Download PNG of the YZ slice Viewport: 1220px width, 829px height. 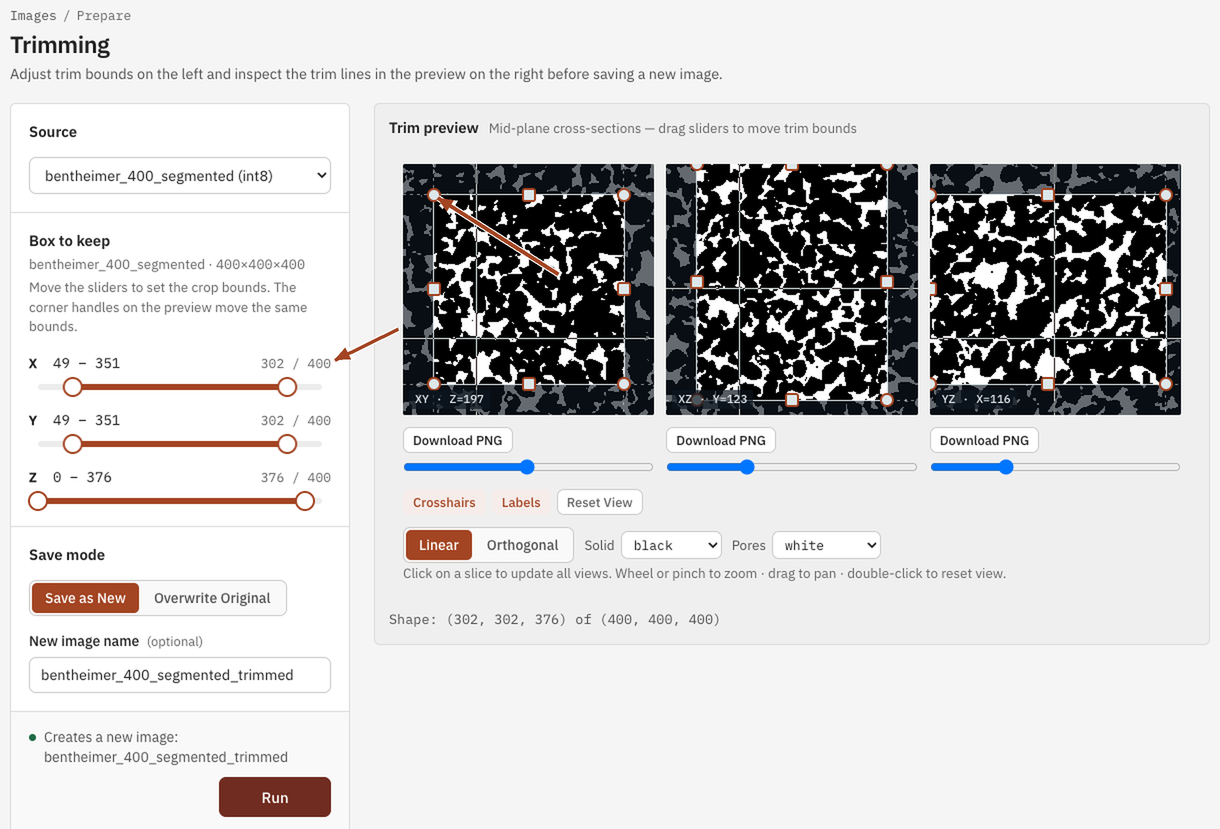tap(984, 440)
